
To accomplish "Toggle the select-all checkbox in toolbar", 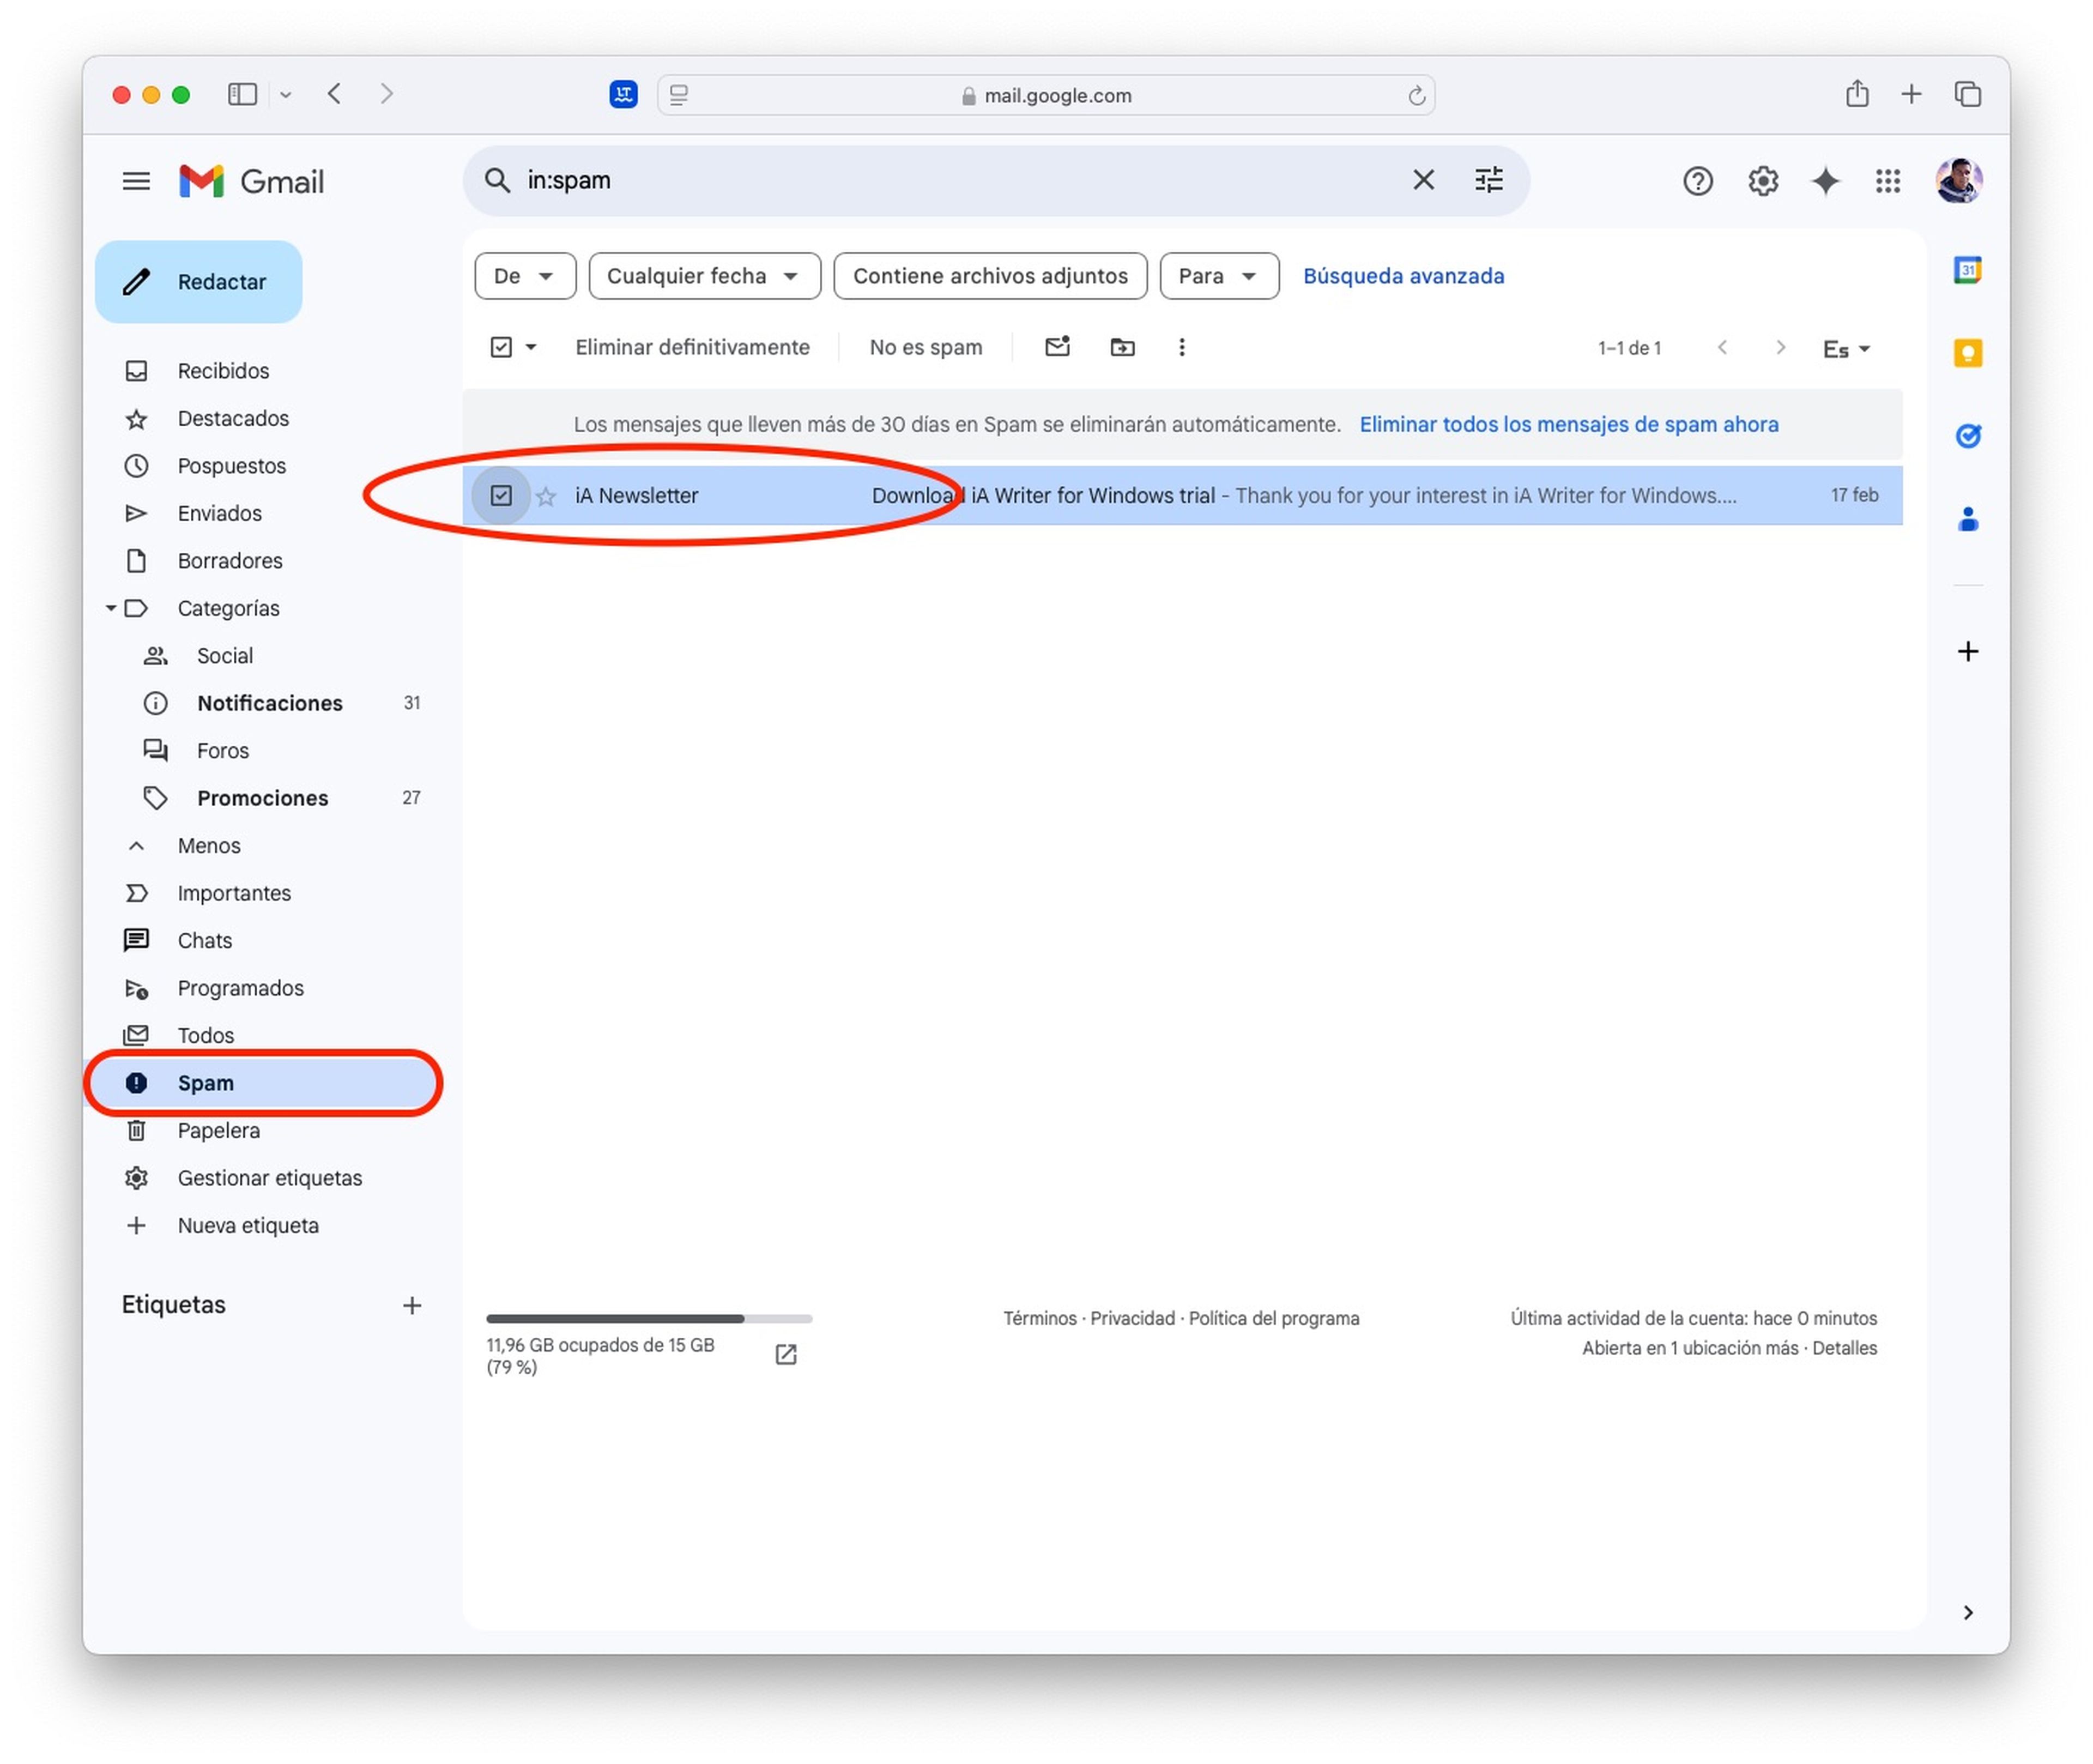I will (x=500, y=347).
